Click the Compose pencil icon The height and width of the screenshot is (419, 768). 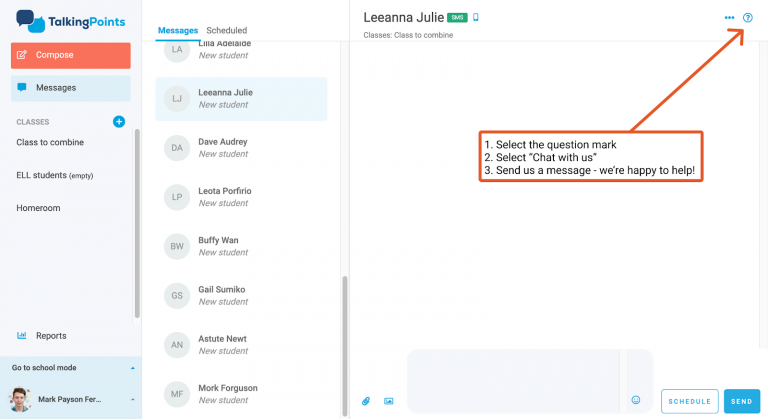pos(22,55)
